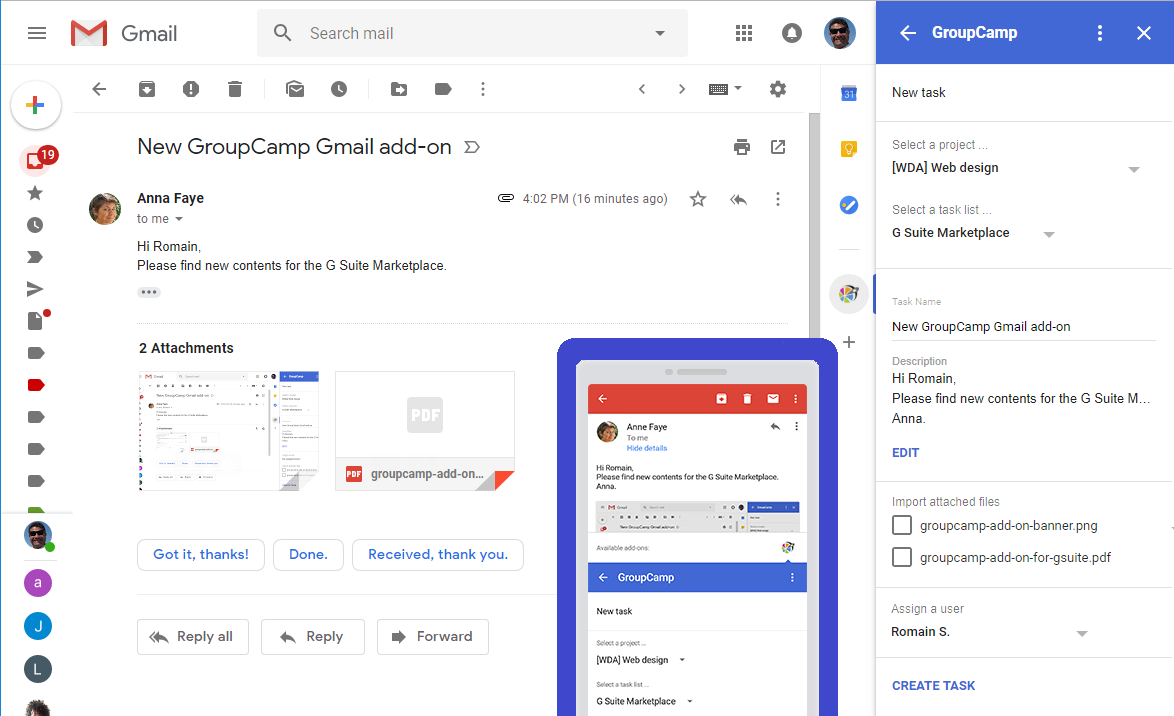Expand the Assign a user dropdown
Image resolution: width=1174 pixels, height=716 pixels.
click(1080, 633)
